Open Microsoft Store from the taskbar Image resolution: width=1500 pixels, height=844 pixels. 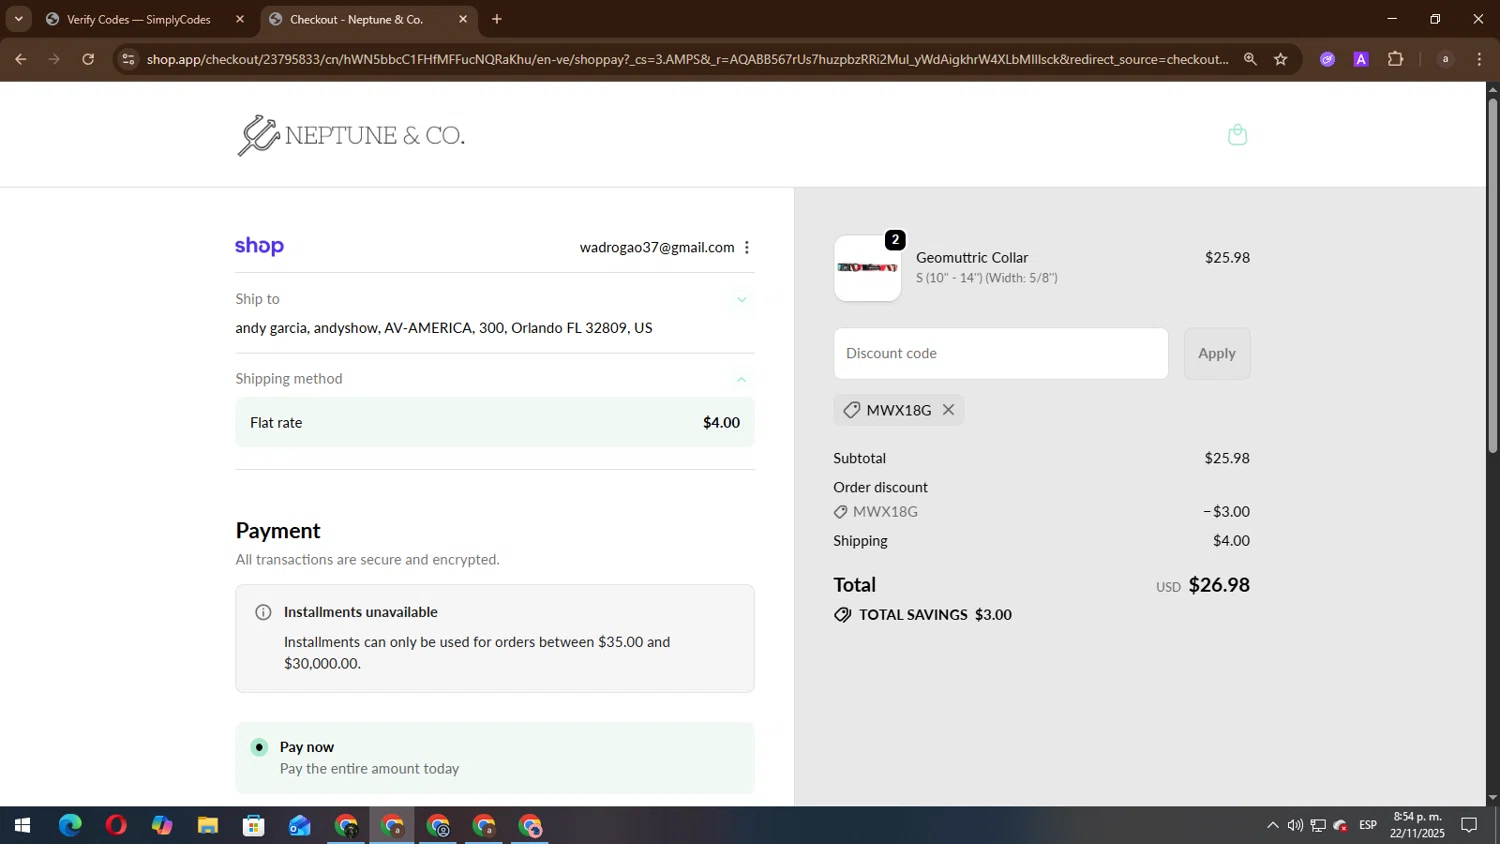pos(254,826)
